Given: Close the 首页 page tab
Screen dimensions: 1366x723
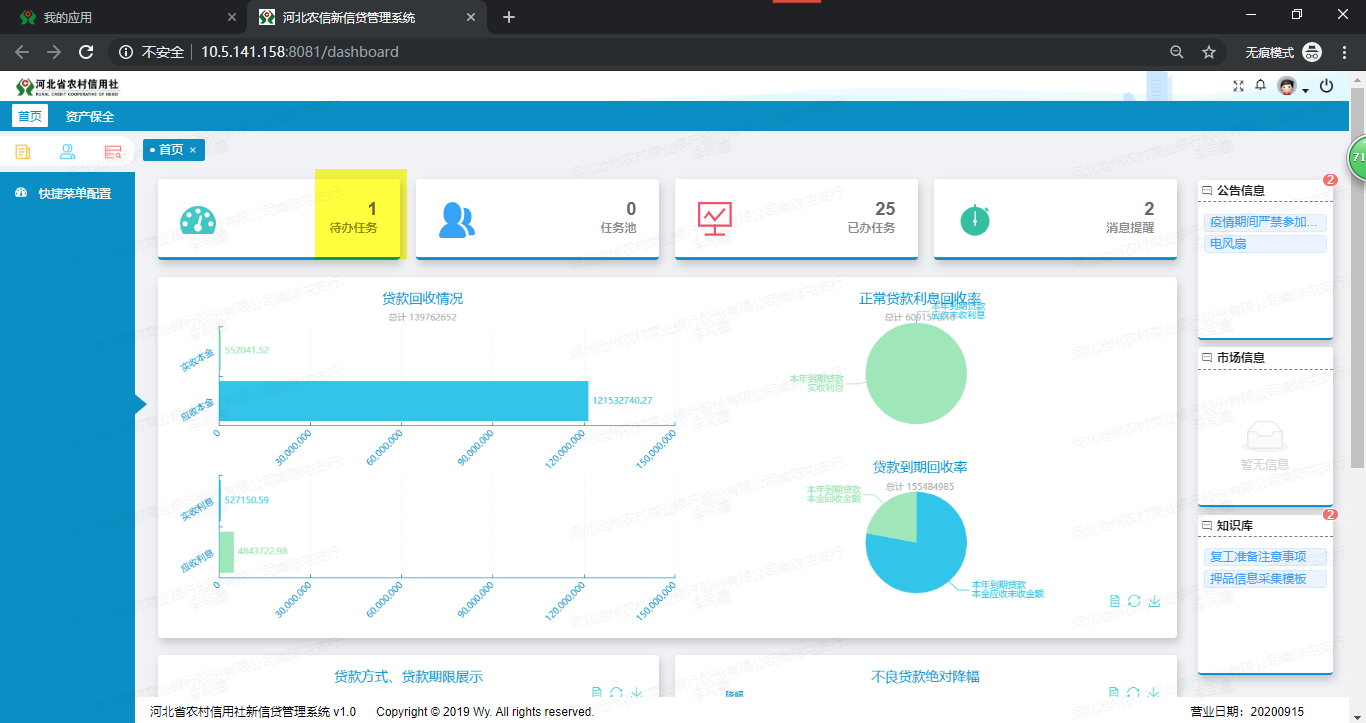Looking at the screenshot, I should tap(193, 150).
